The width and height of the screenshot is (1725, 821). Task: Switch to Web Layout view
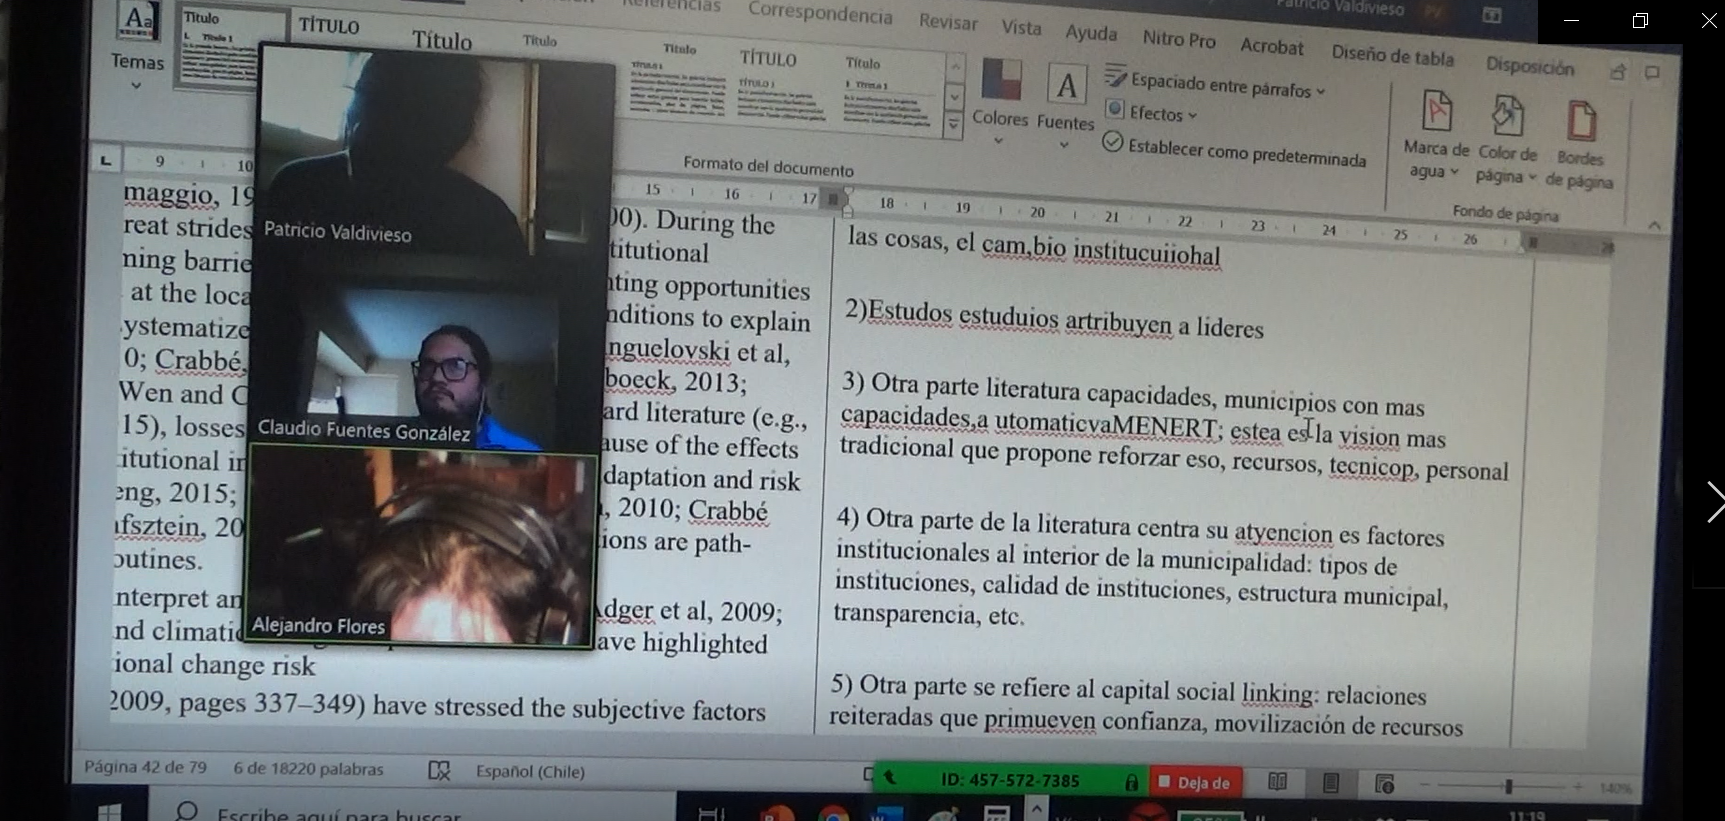coord(1384,784)
